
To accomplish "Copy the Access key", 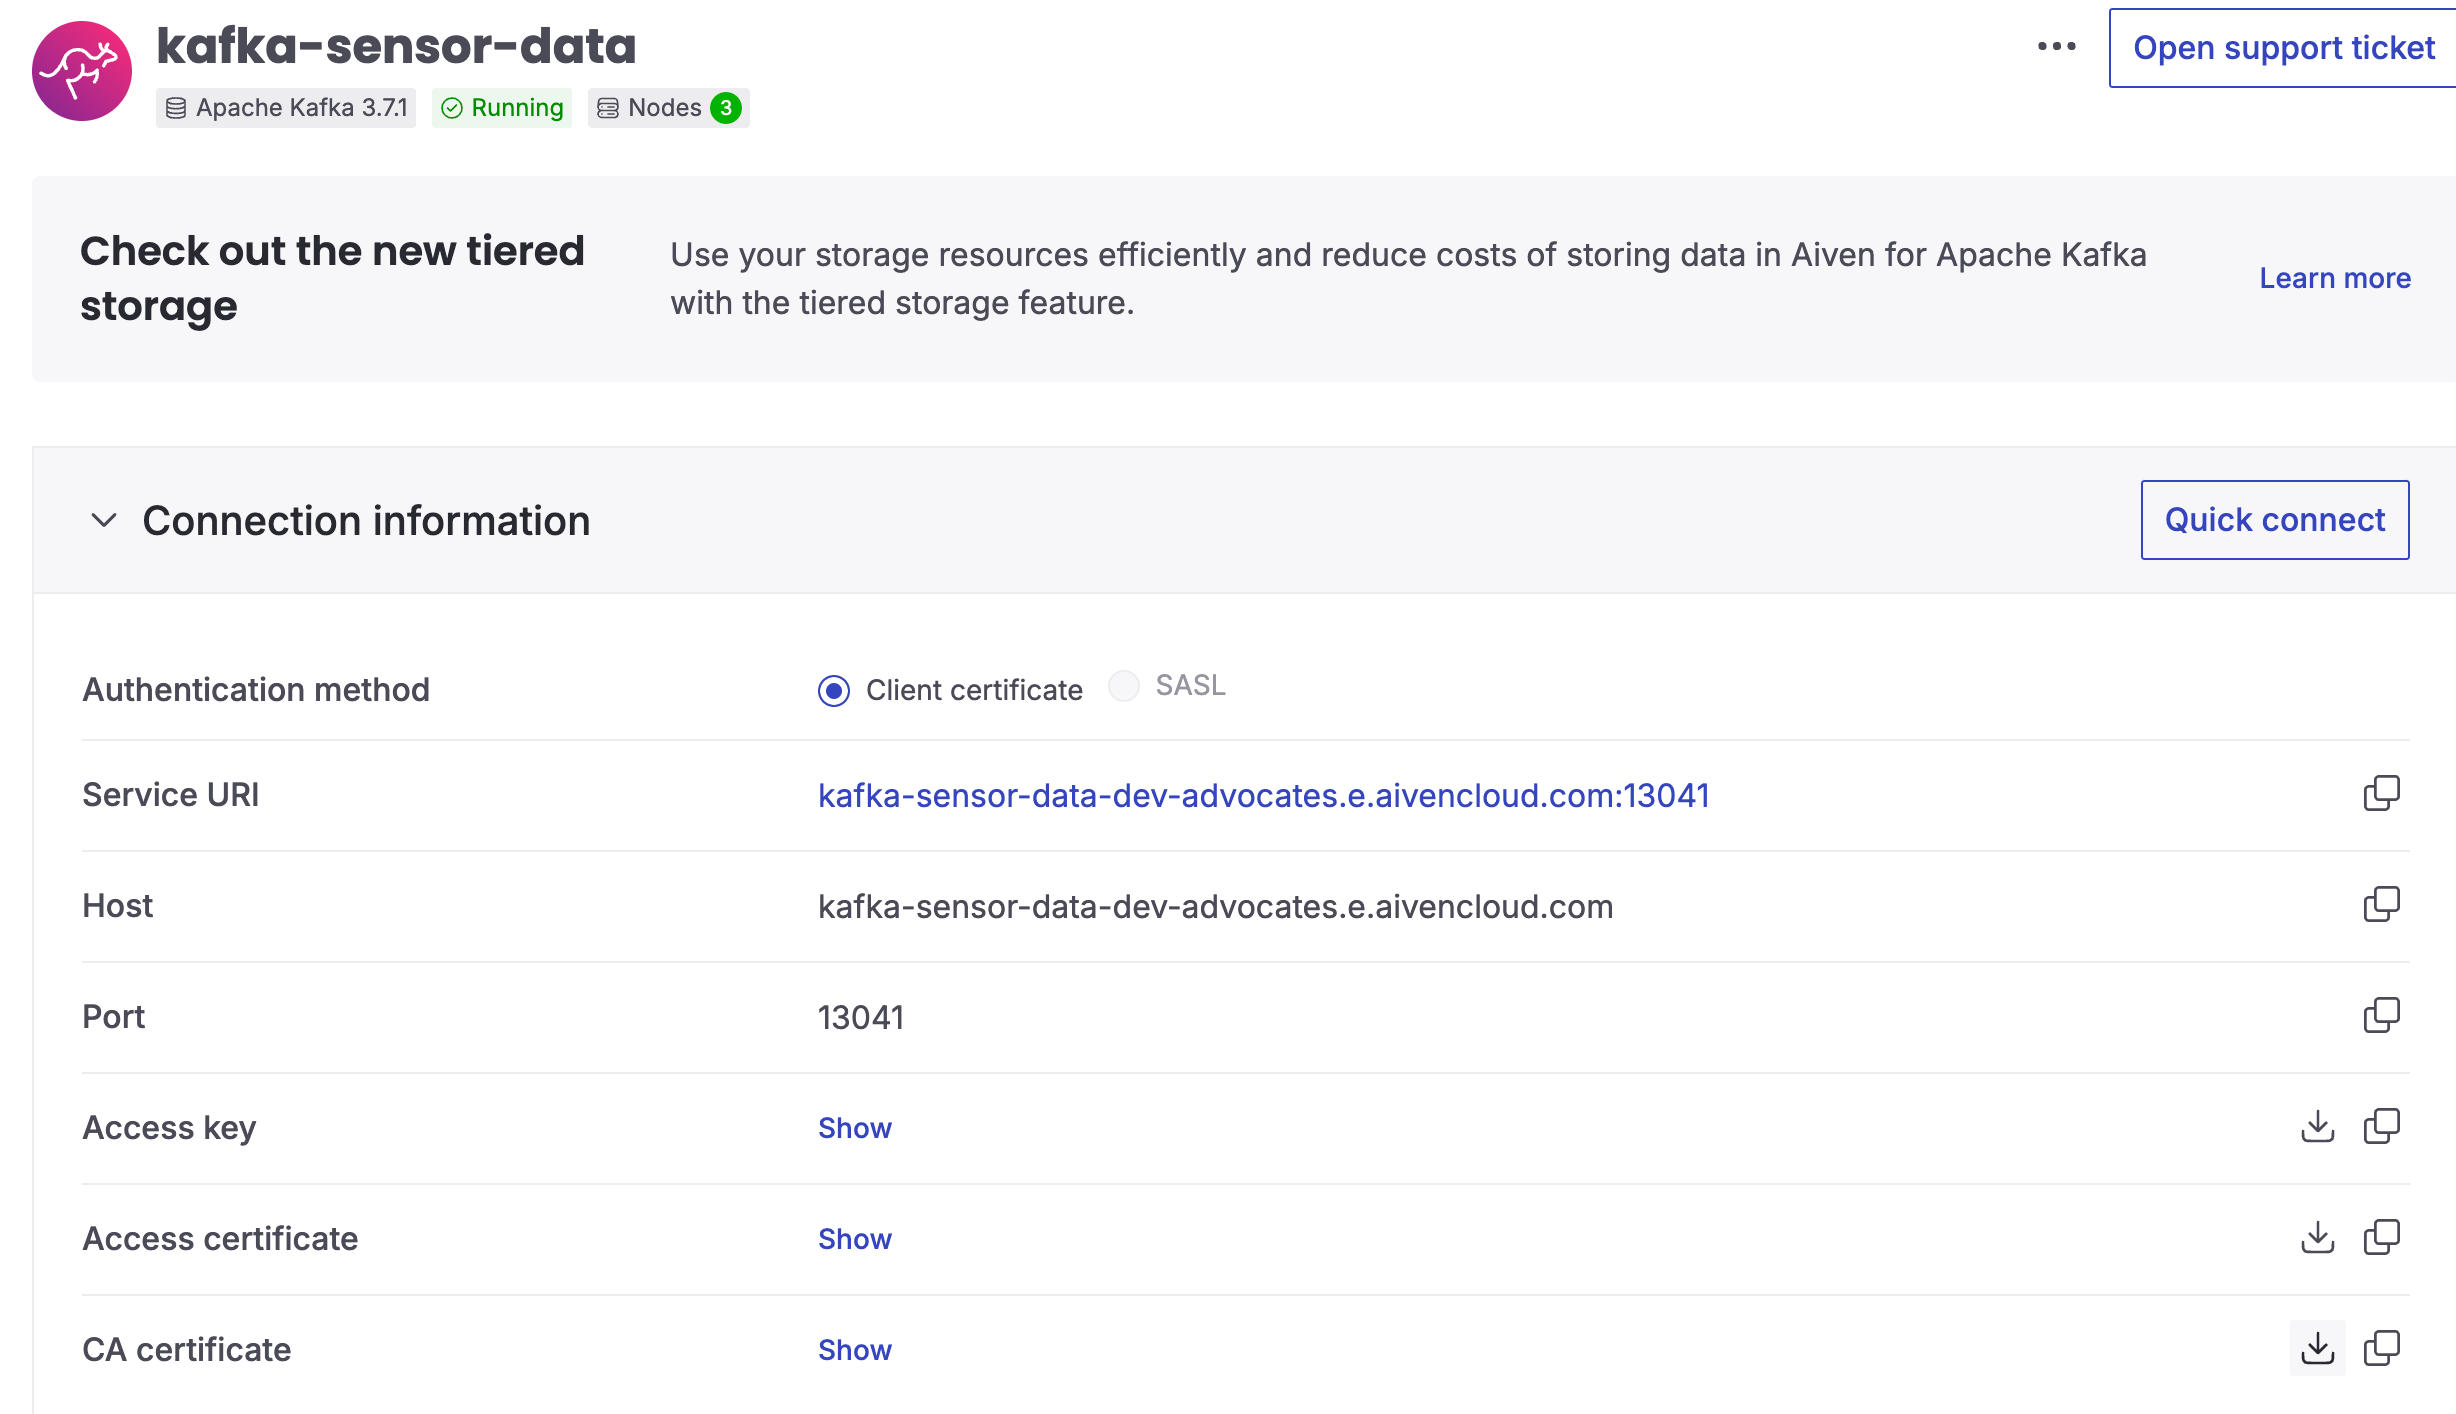I will tap(2381, 1127).
